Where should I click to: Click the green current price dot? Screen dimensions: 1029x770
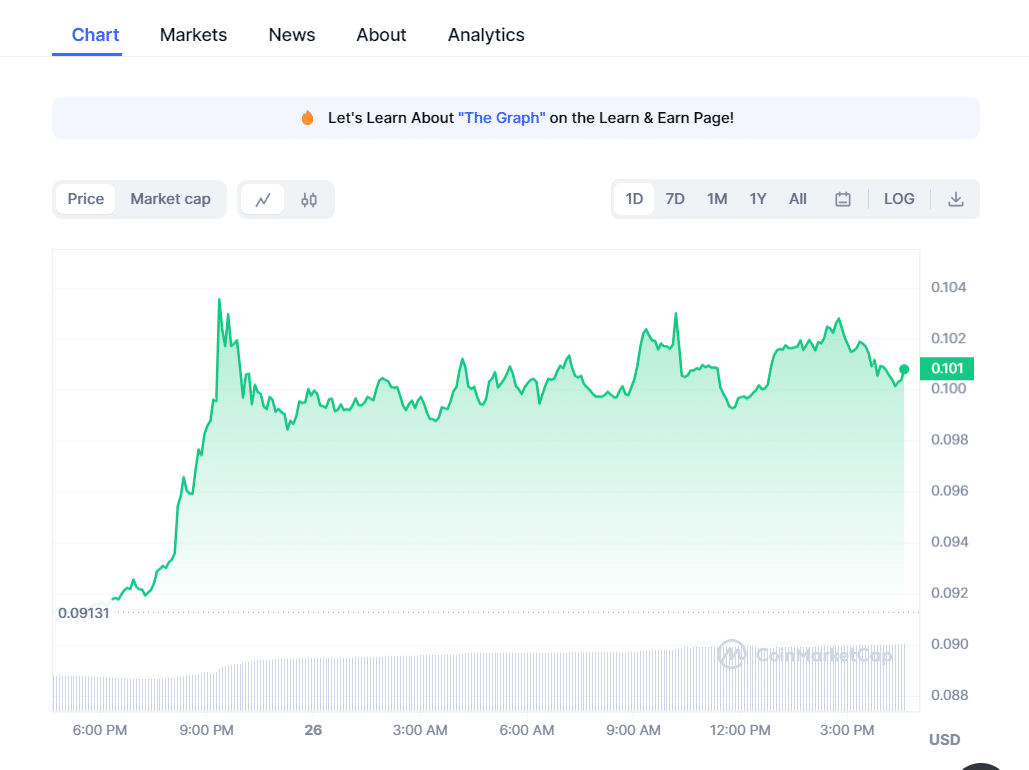(x=904, y=369)
